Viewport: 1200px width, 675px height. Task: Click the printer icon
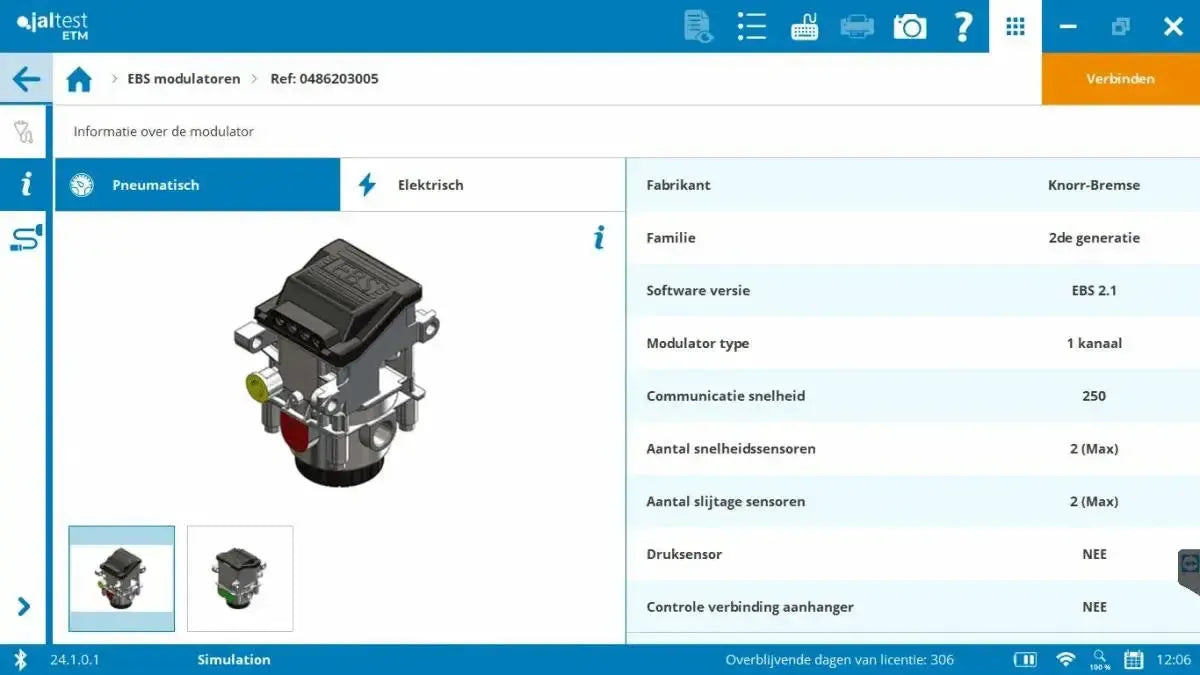[x=857, y=26]
